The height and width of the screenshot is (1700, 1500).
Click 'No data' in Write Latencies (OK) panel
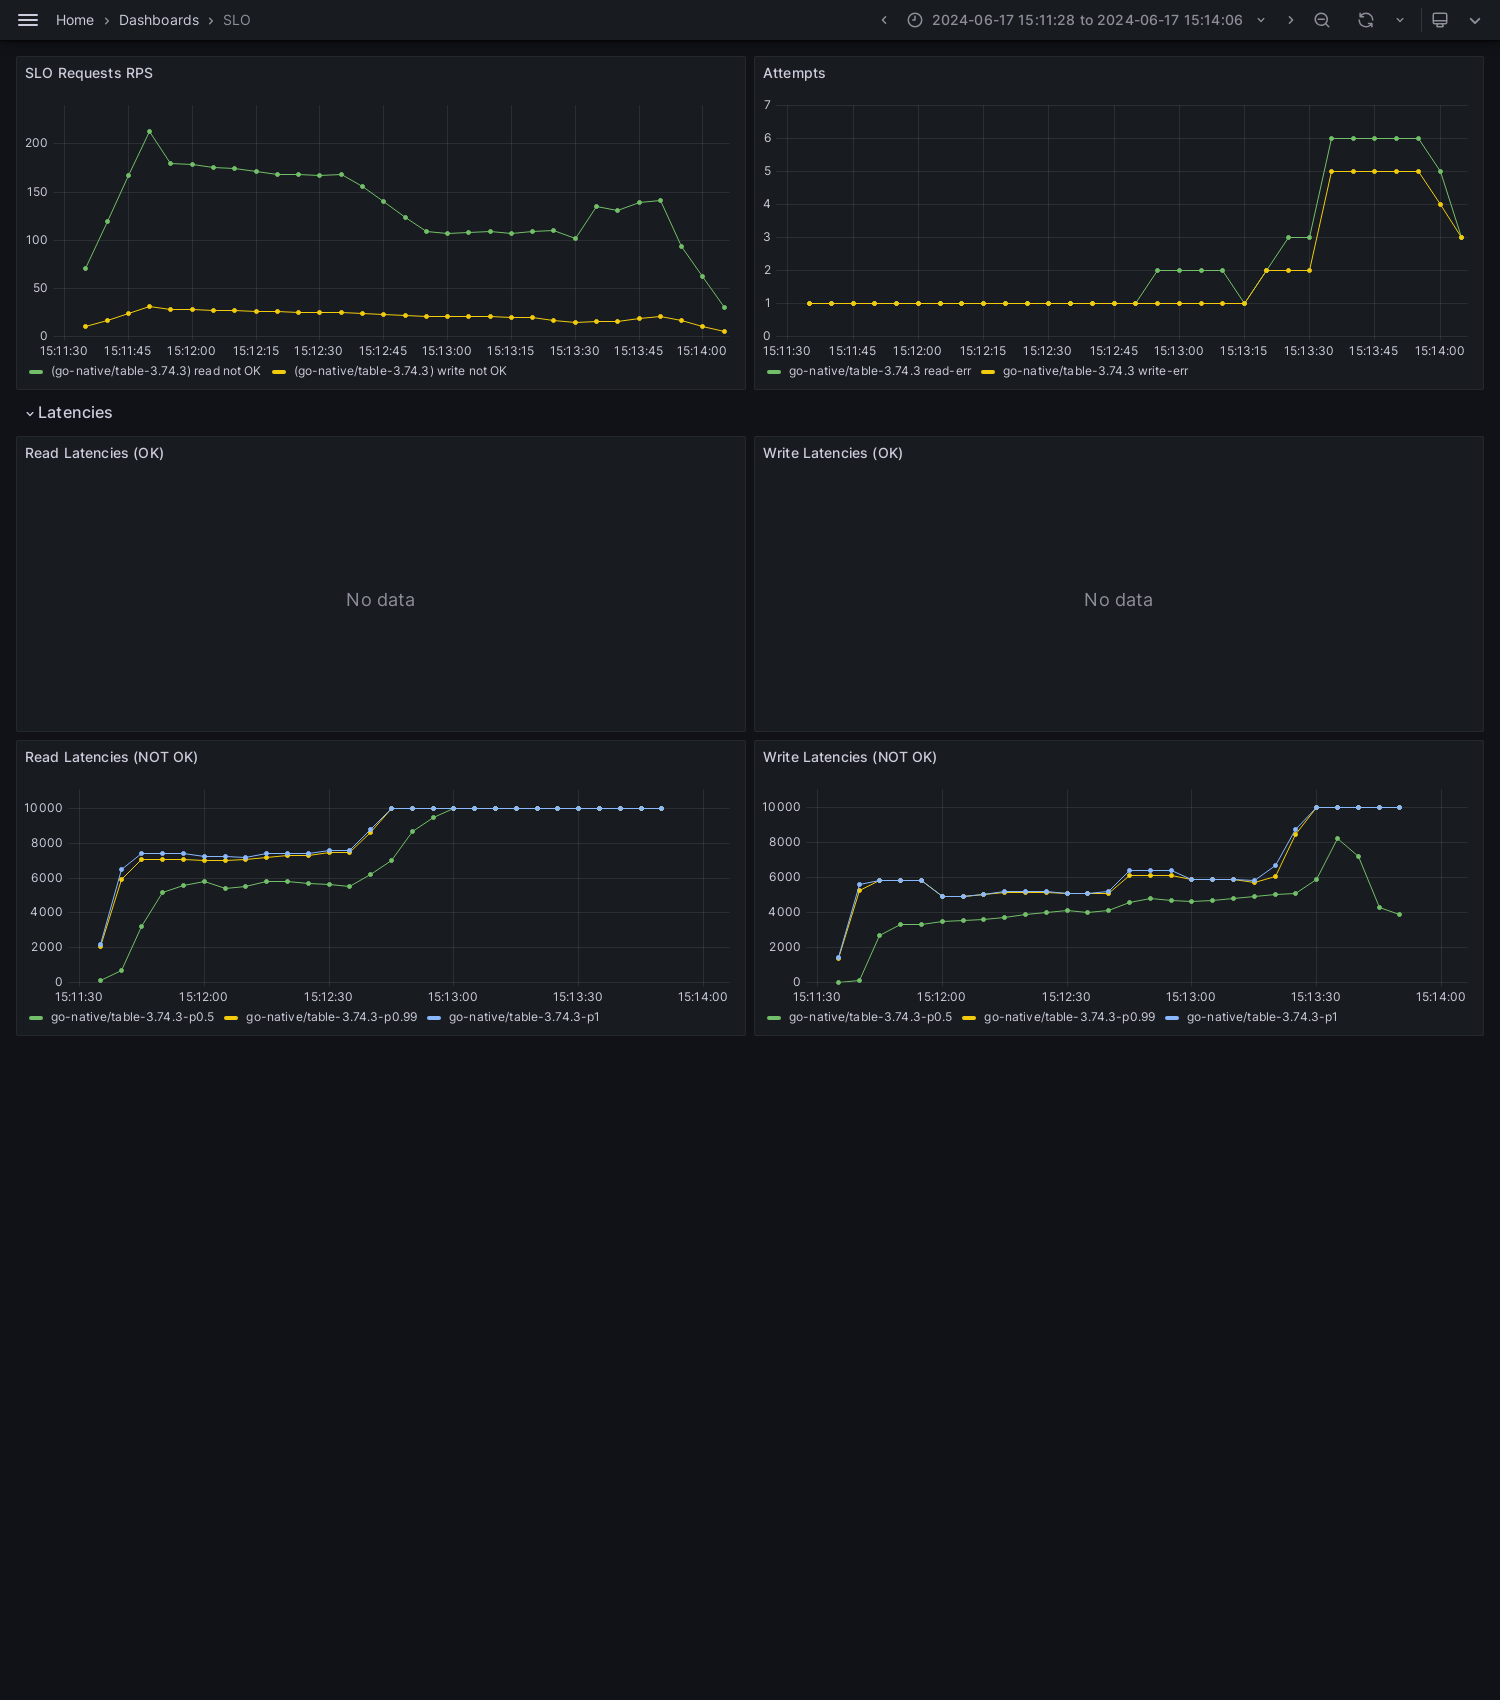tap(1118, 600)
